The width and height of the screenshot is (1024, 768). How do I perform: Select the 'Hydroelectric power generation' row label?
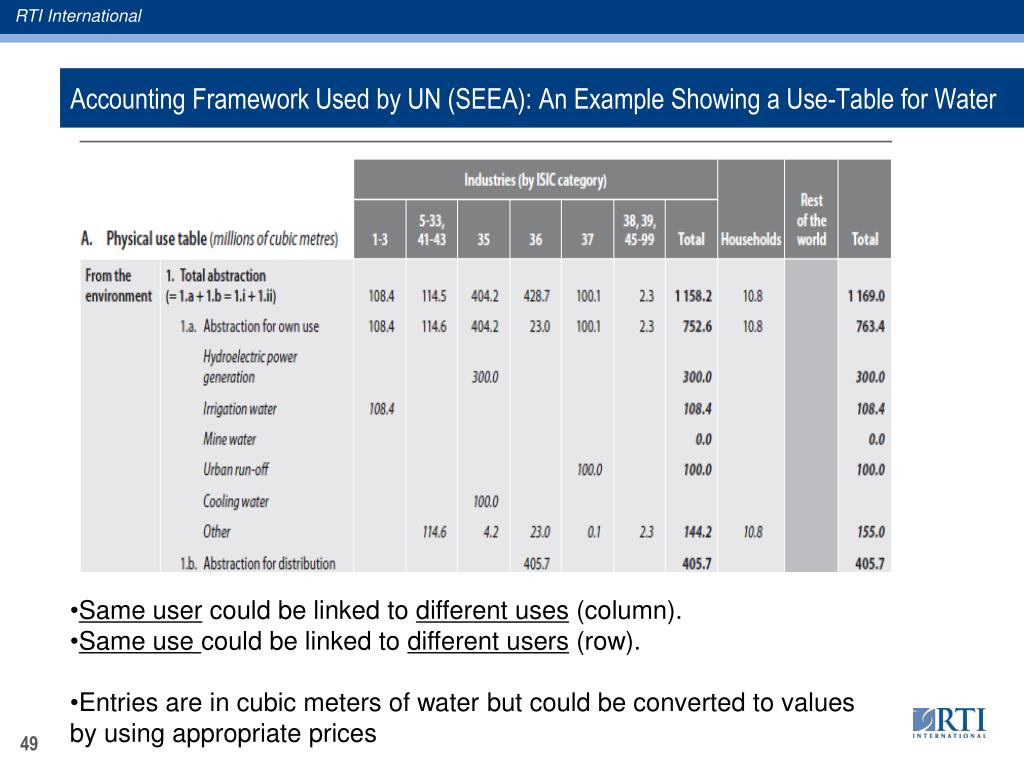[x=250, y=366]
